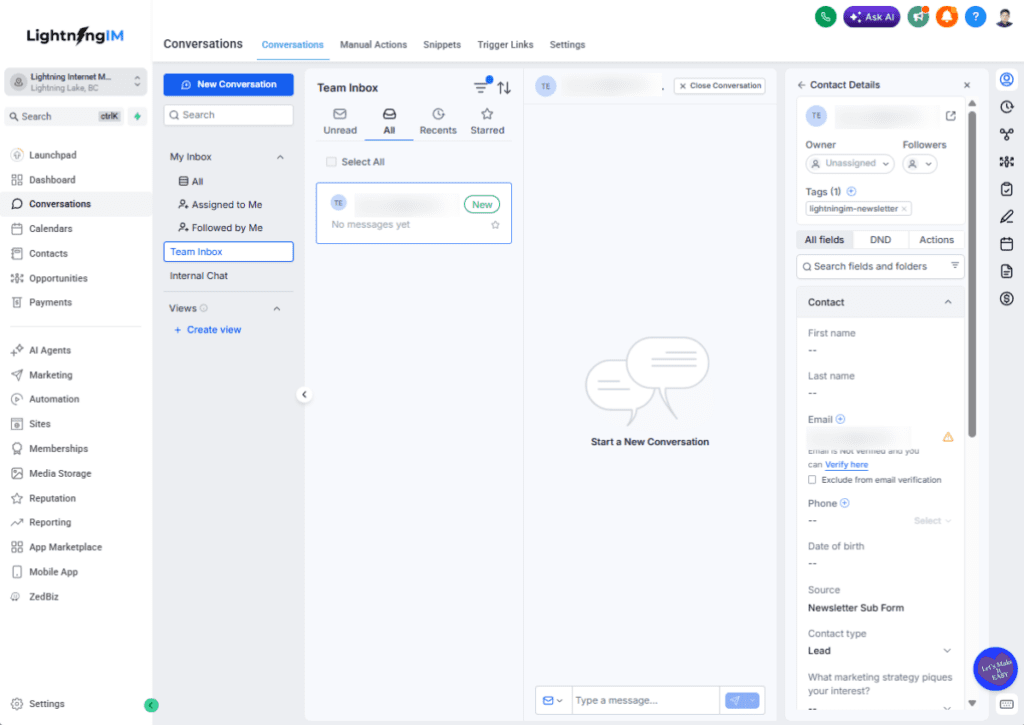Open the Contact type Lead dropdown
Screen dimensions: 1024x725
tap(879, 650)
